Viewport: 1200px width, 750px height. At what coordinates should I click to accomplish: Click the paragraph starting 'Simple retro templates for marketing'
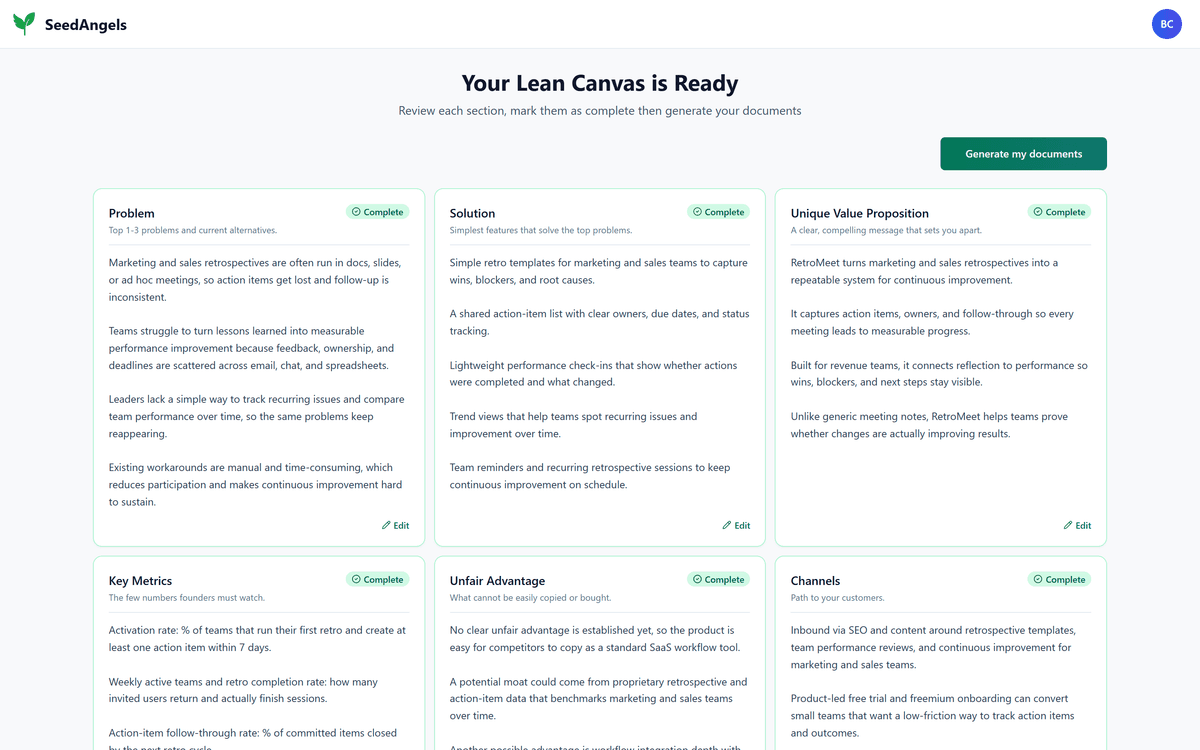point(600,271)
